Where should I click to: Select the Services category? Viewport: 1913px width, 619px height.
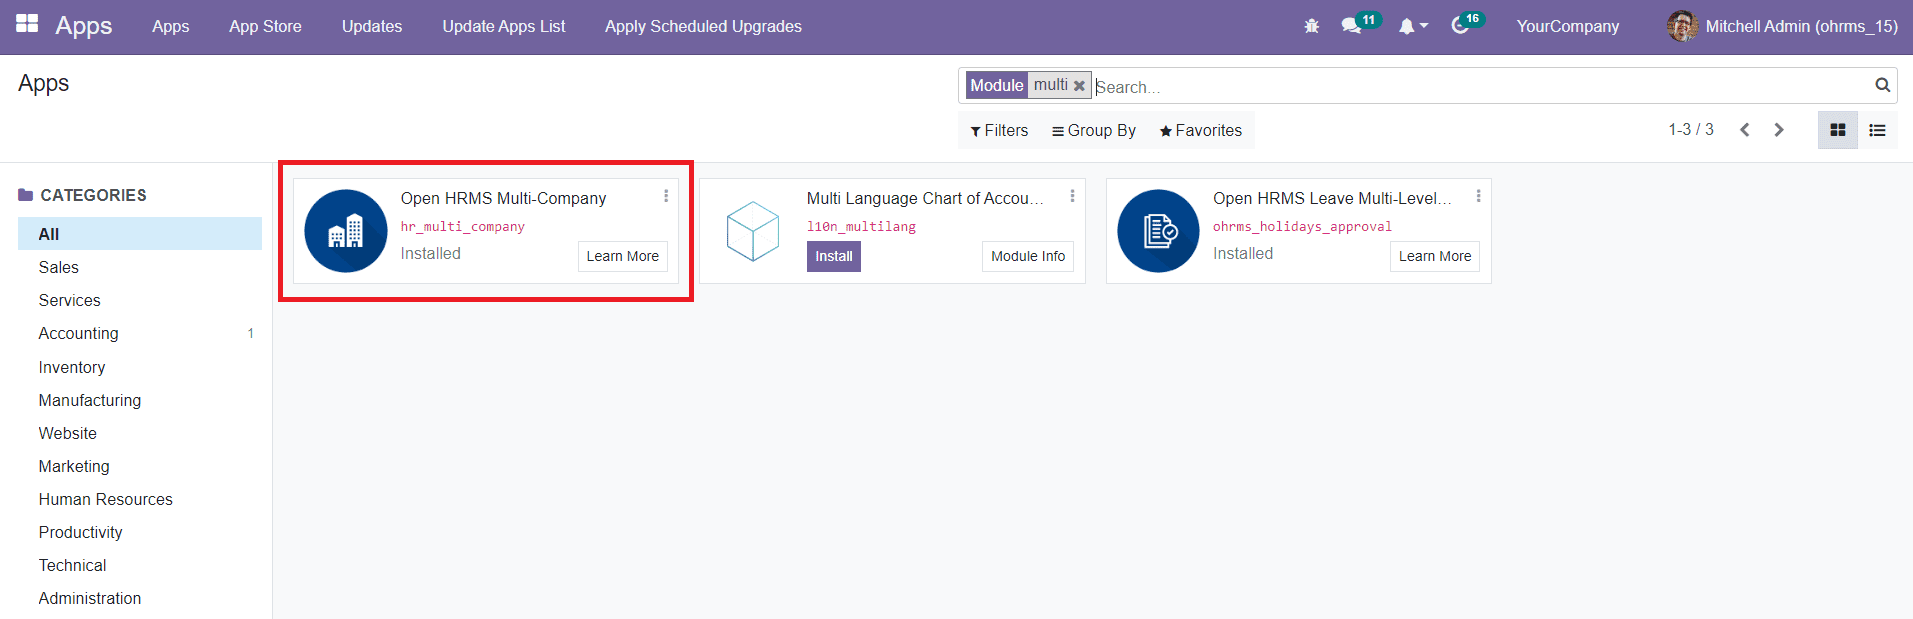pyautogui.click(x=140, y=300)
